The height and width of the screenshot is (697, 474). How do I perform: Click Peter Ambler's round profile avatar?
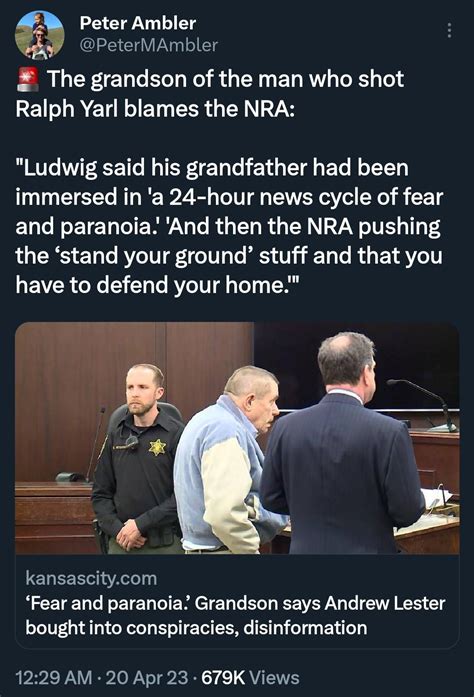coord(40,36)
